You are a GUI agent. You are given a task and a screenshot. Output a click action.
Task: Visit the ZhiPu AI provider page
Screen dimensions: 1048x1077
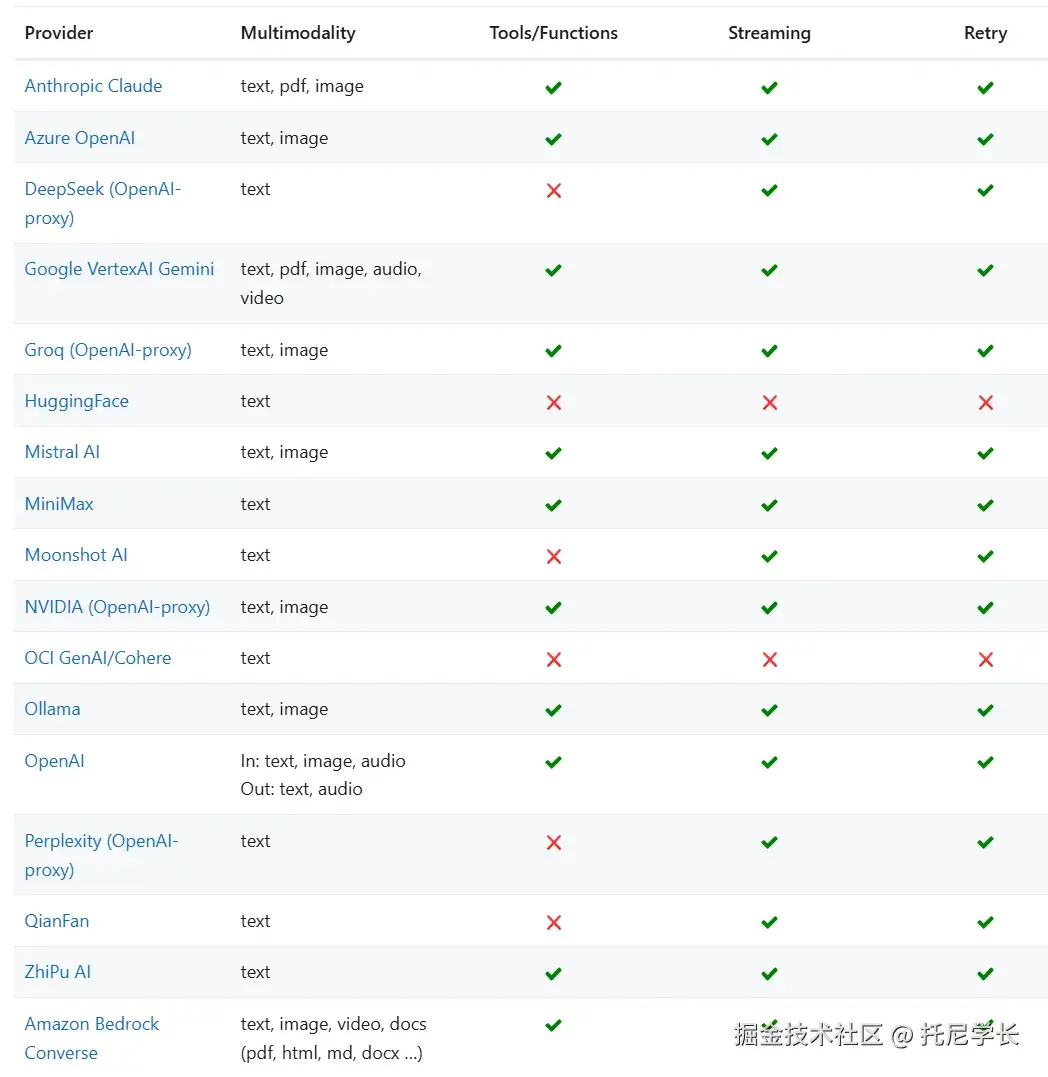(57, 972)
